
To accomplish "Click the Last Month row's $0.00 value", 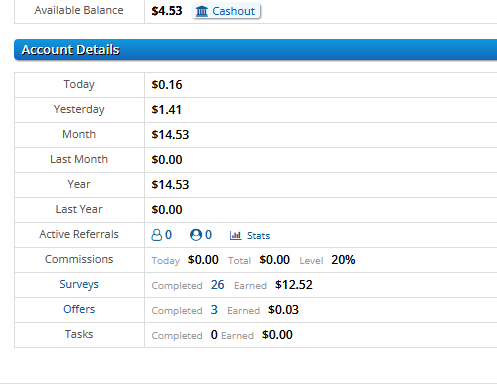I will (x=167, y=160).
